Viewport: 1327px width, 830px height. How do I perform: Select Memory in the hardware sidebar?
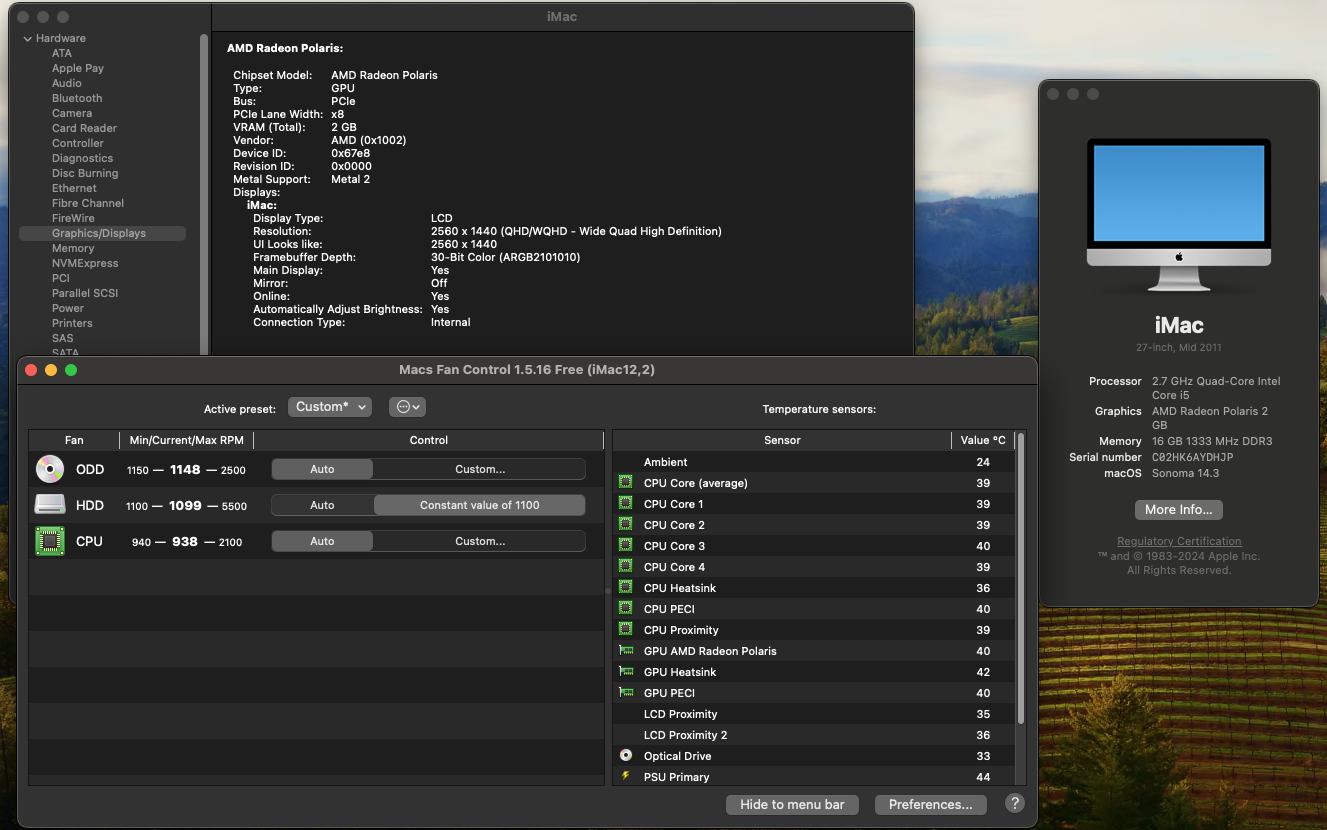coord(73,248)
